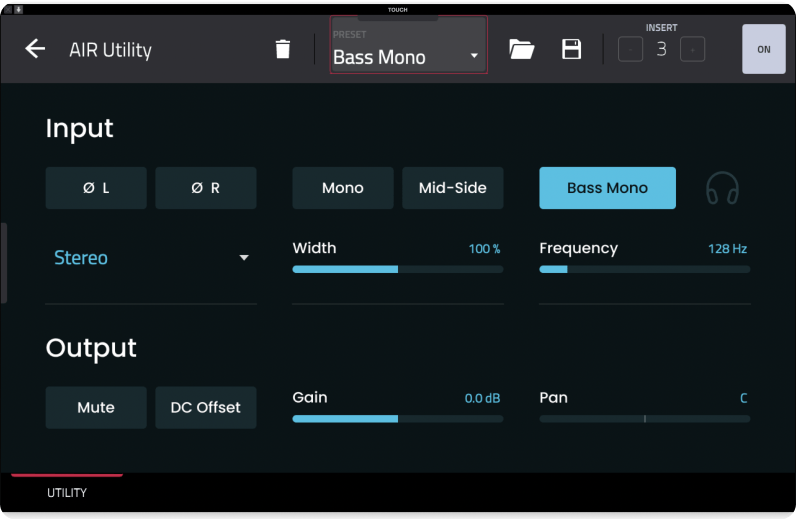Save preset using floppy disk icon
The height and width of the screenshot is (519, 796).
tap(571, 49)
